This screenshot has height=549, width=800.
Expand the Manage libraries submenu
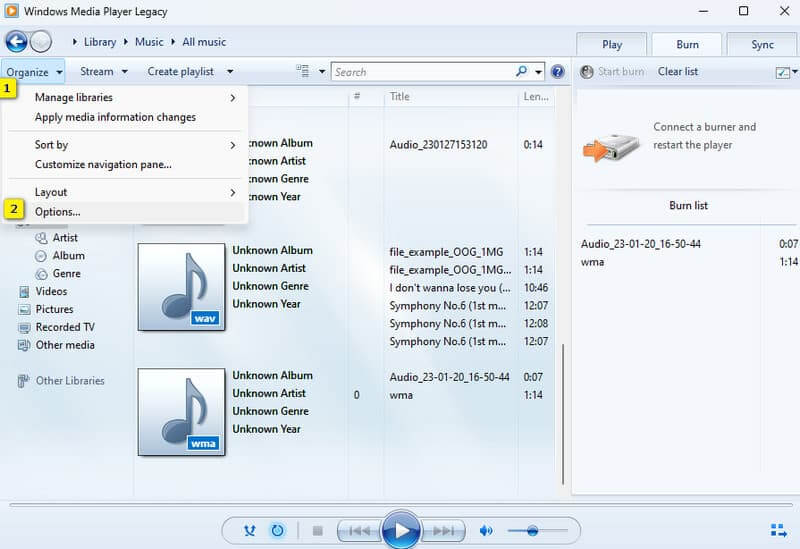coord(233,97)
